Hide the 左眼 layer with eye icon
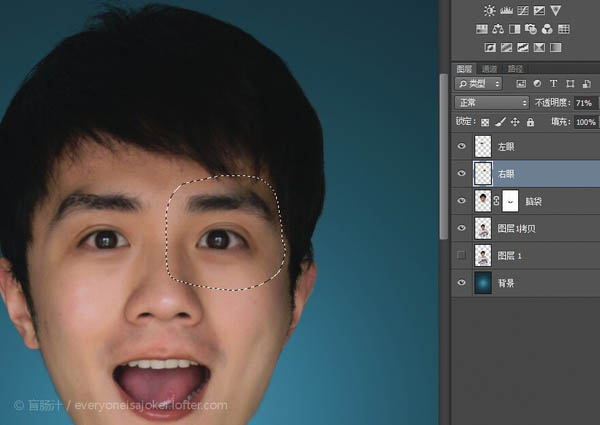This screenshot has height=425, width=600. pyautogui.click(x=461, y=146)
